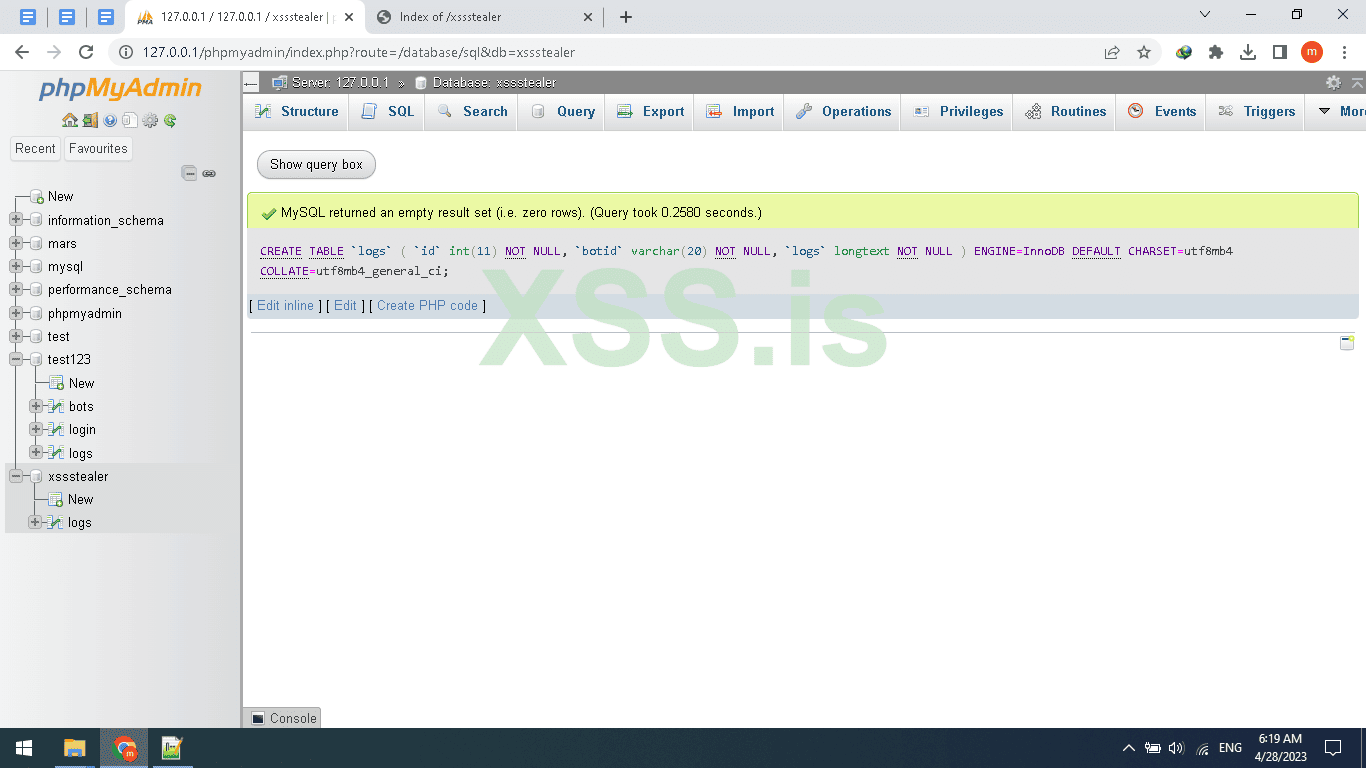Select the xssstealer database in tree
Image resolution: width=1366 pixels, height=768 pixels.
[x=78, y=477]
